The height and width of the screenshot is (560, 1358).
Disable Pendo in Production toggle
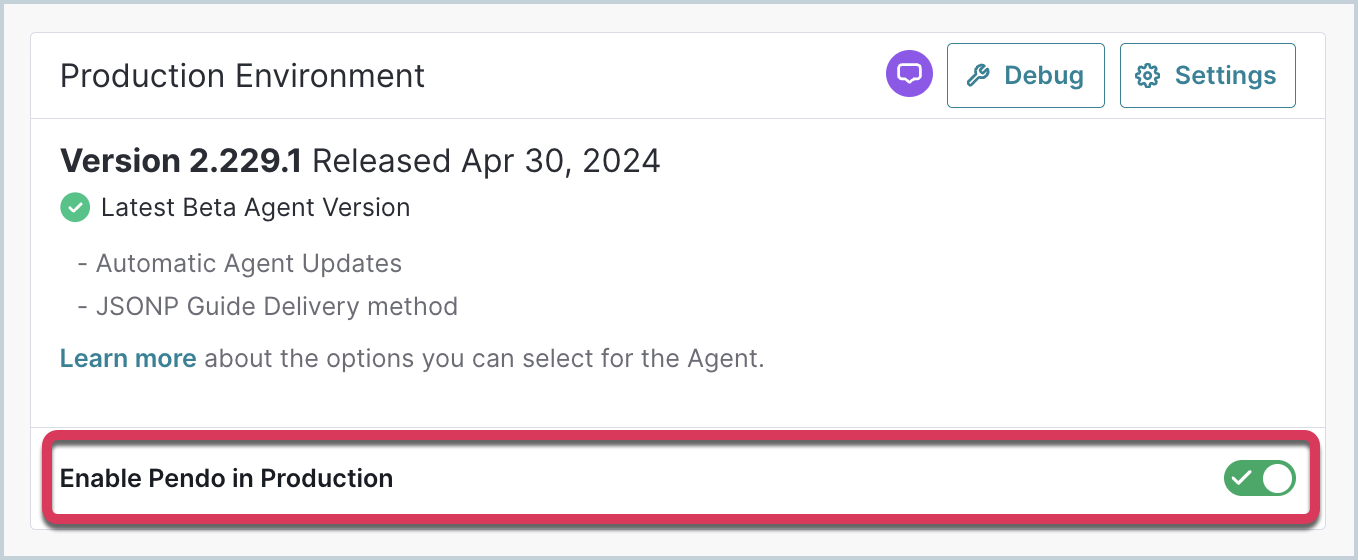tap(1259, 478)
